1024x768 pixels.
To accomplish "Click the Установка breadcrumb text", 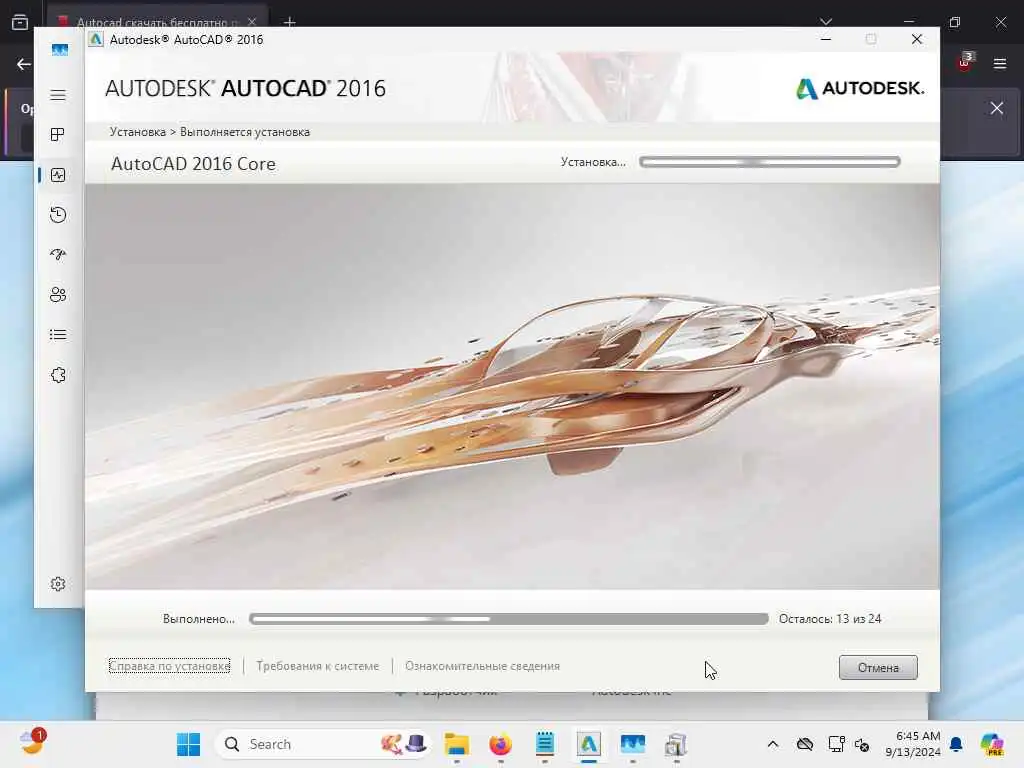I will pos(137,132).
